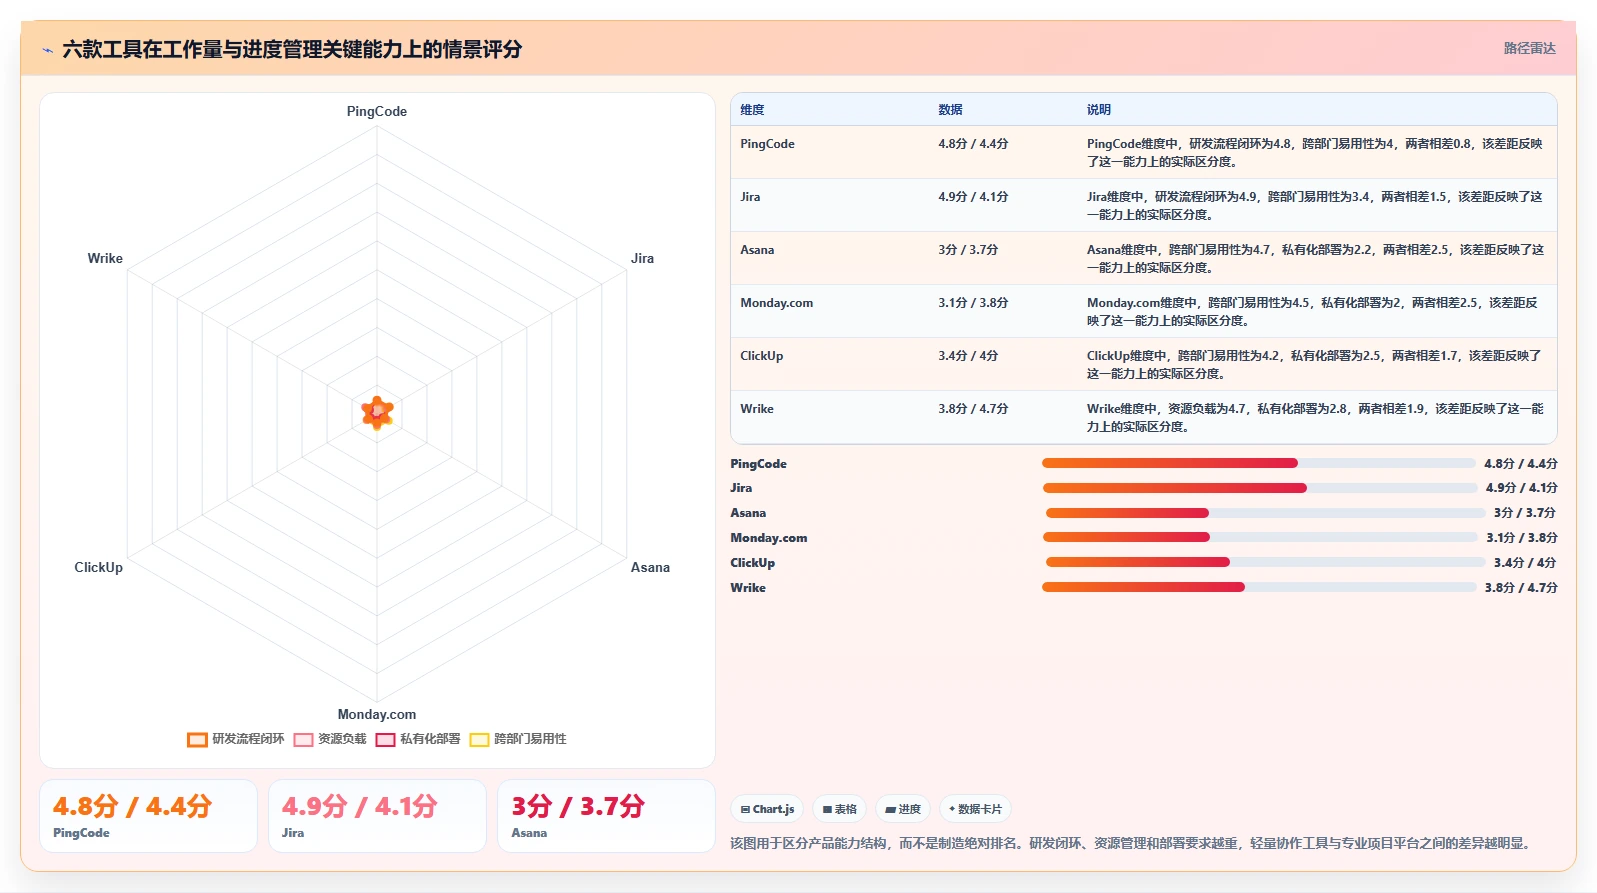Click the crimson 私有化部署 legend swatch

tap(385, 740)
